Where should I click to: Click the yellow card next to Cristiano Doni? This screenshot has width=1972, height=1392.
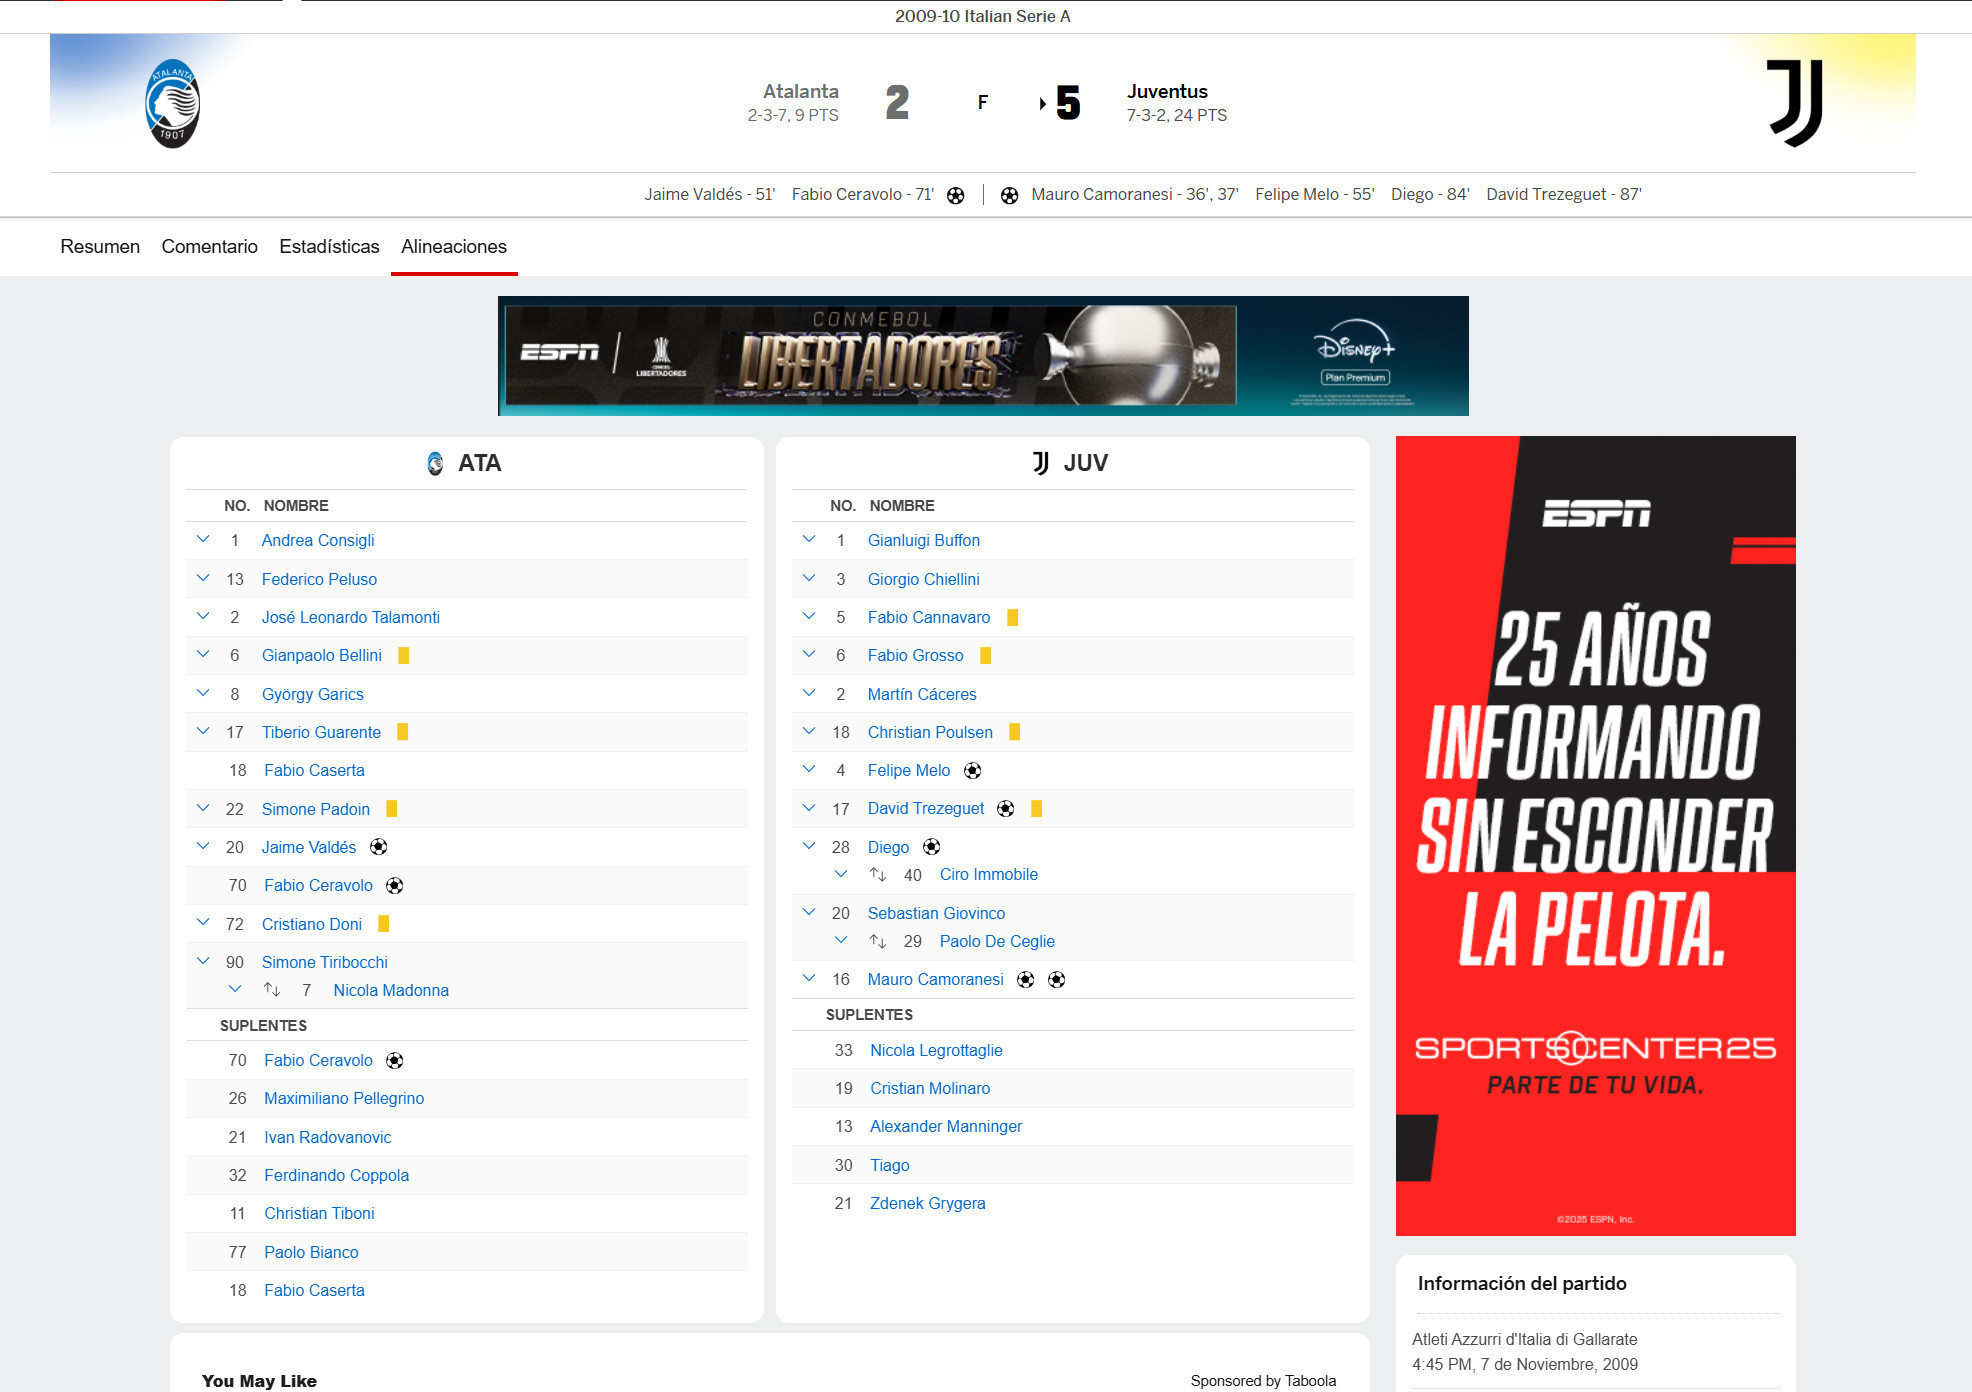tap(383, 924)
